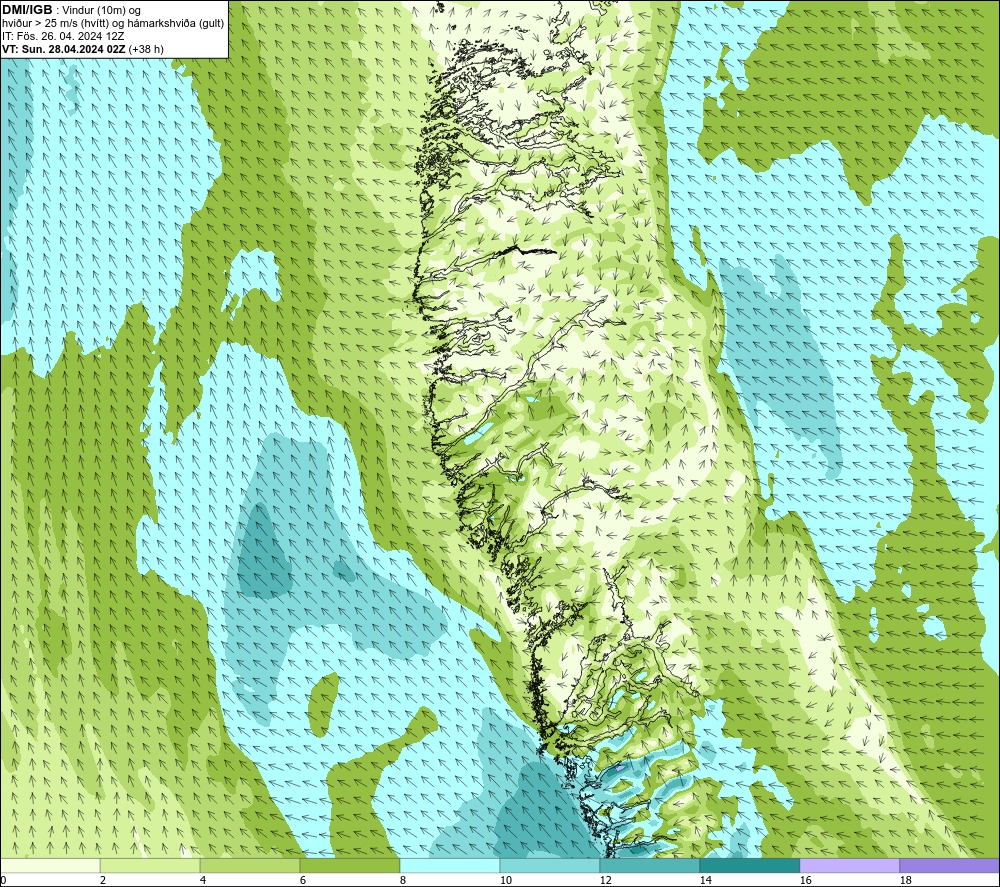Click the scale label '4'
This screenshot has height=887, width=1000.
[x=203, y=881]
